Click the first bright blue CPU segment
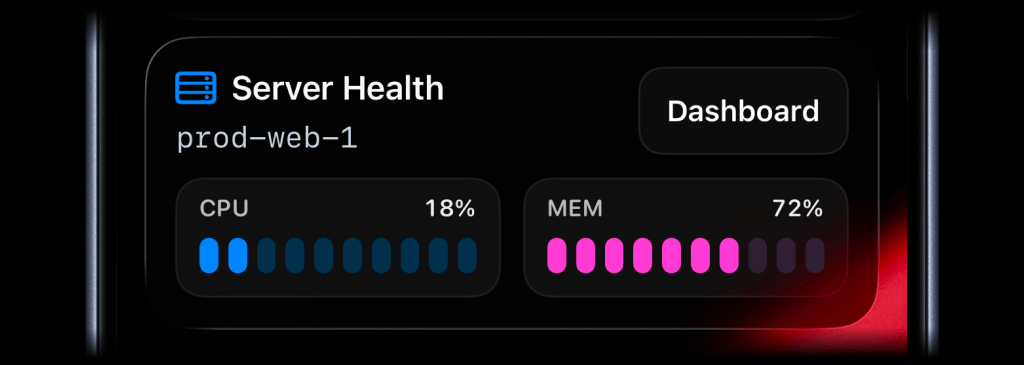 [209, 255]
